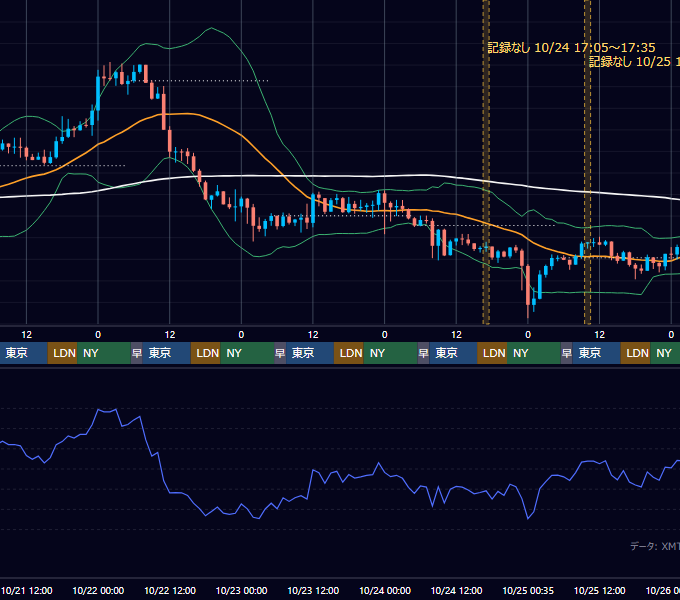Select the NY session spanning 10/23 00:00
Image resolution: width=680 pixels, height=600 pixels.
(x=247, y=353)
